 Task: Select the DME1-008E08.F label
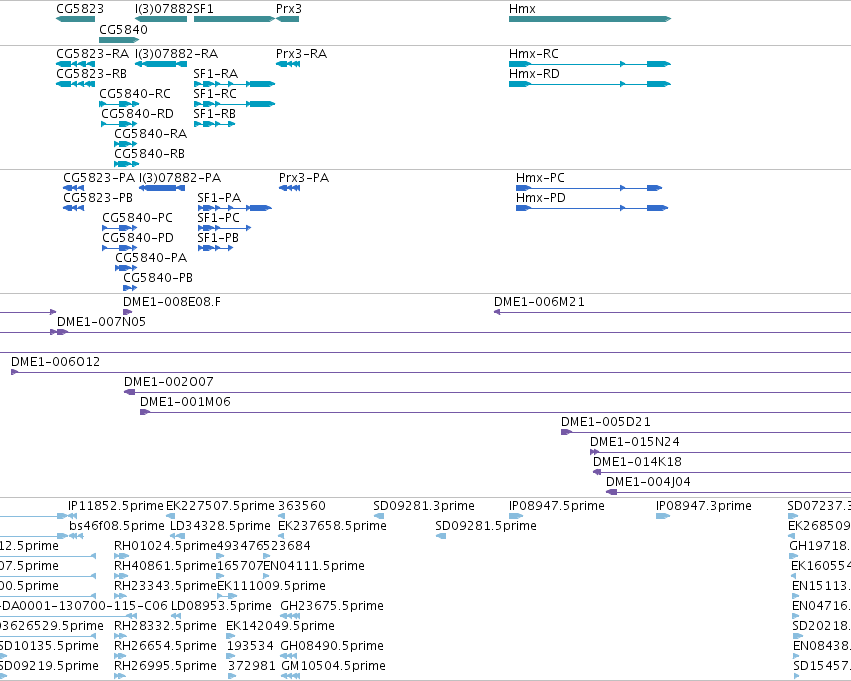172,302
